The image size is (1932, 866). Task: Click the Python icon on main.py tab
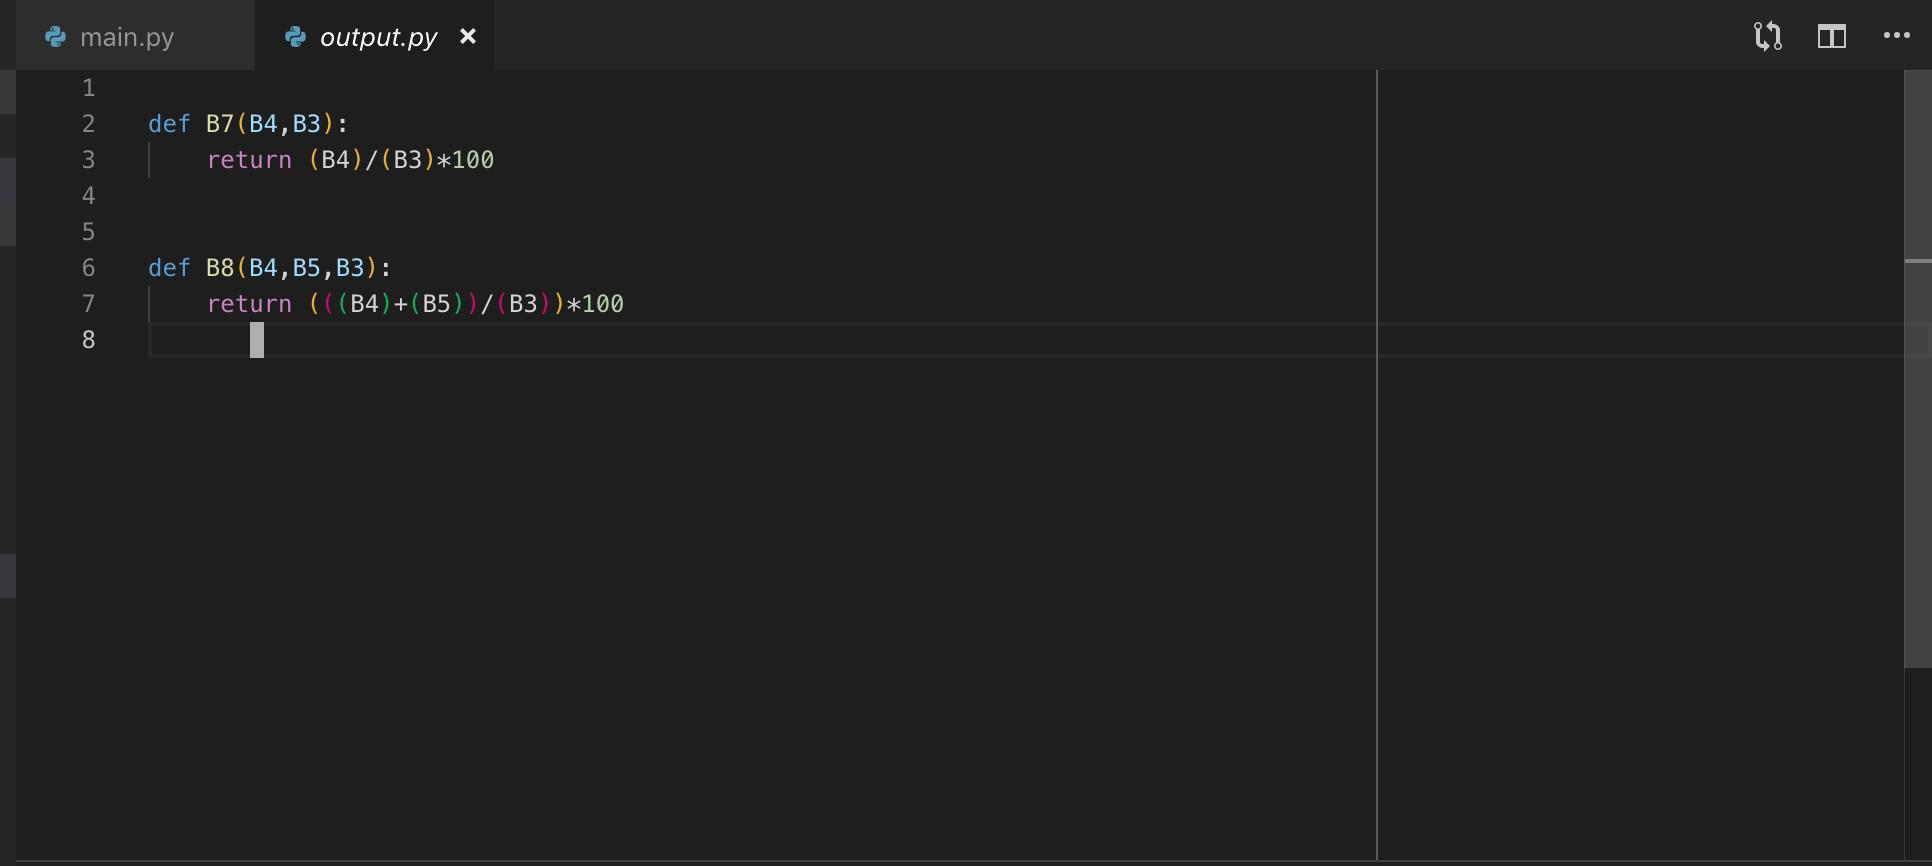(56, 37)
